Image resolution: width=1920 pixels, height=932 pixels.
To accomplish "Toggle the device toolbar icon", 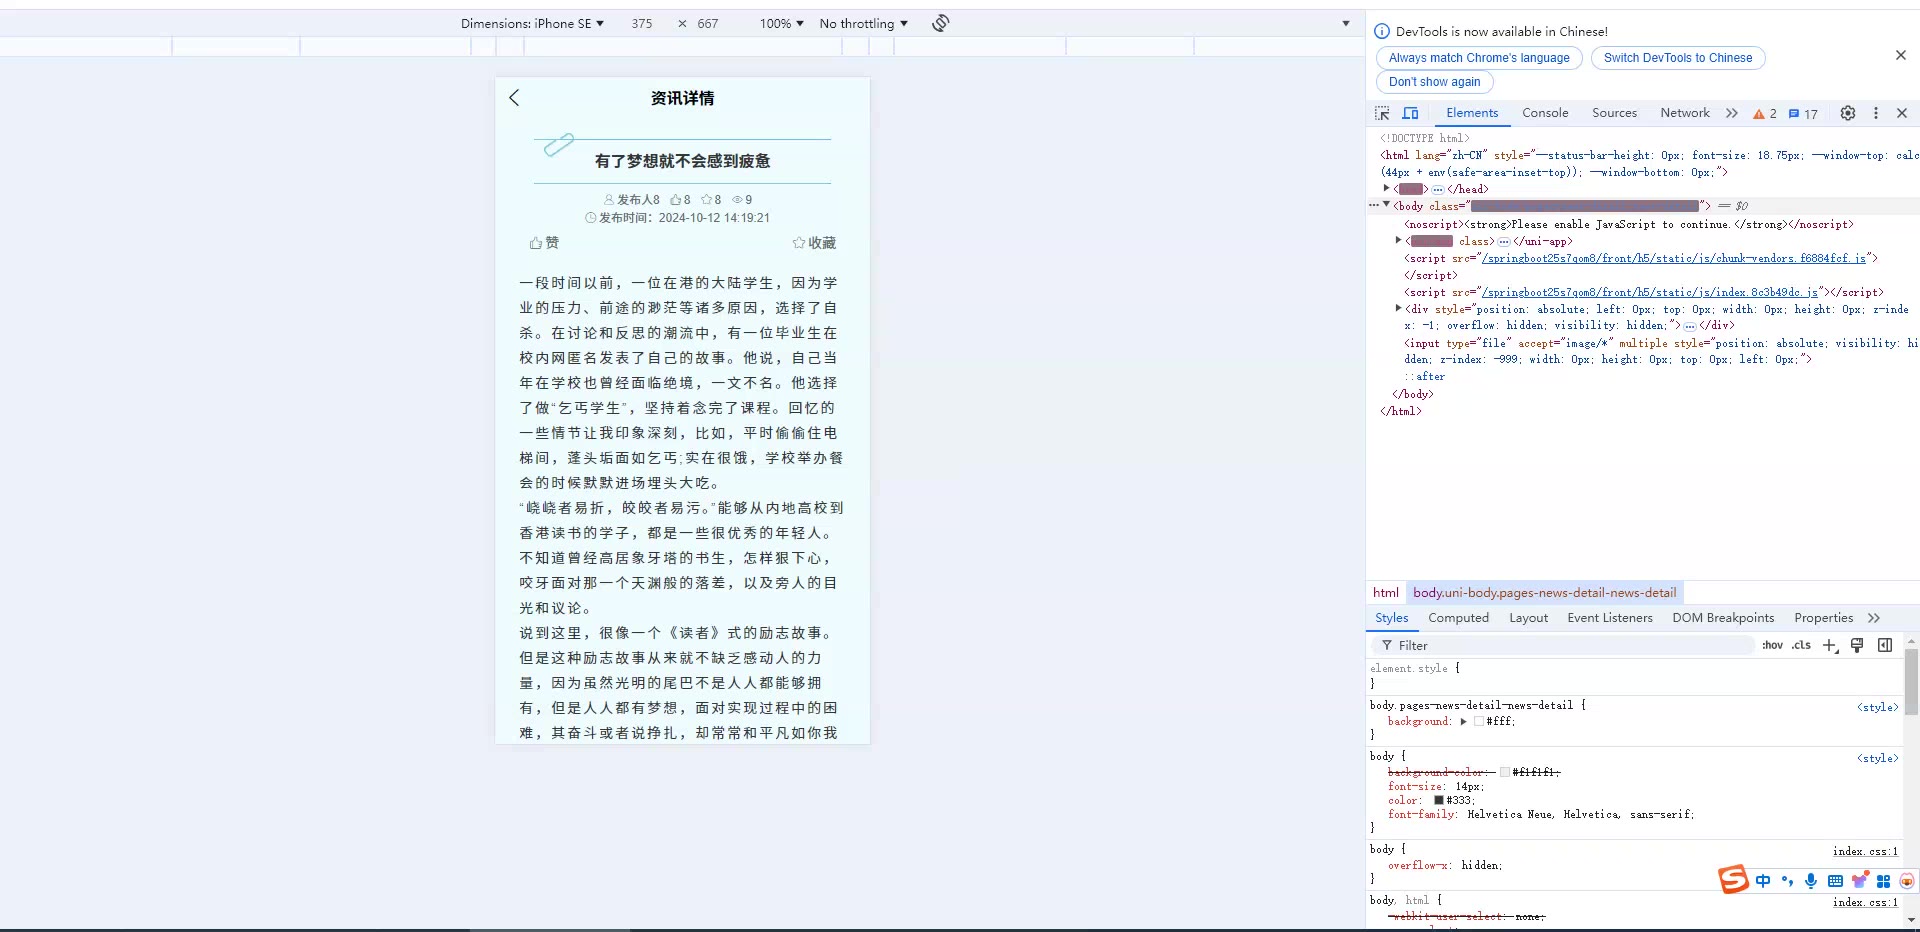I will point(1410,113).
